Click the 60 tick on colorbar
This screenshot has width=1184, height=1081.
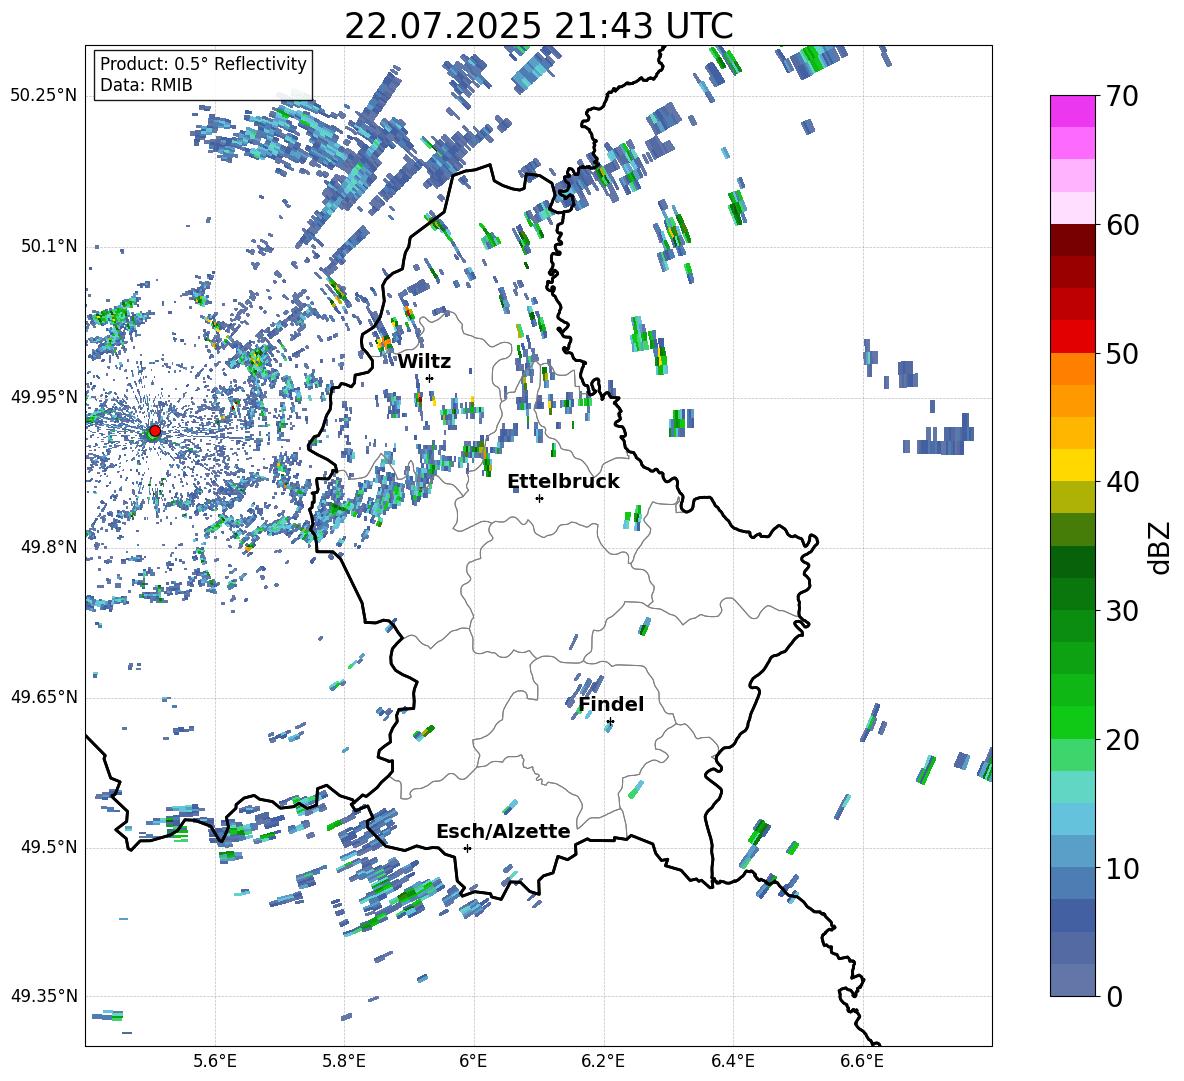[x=1122, y=225]
